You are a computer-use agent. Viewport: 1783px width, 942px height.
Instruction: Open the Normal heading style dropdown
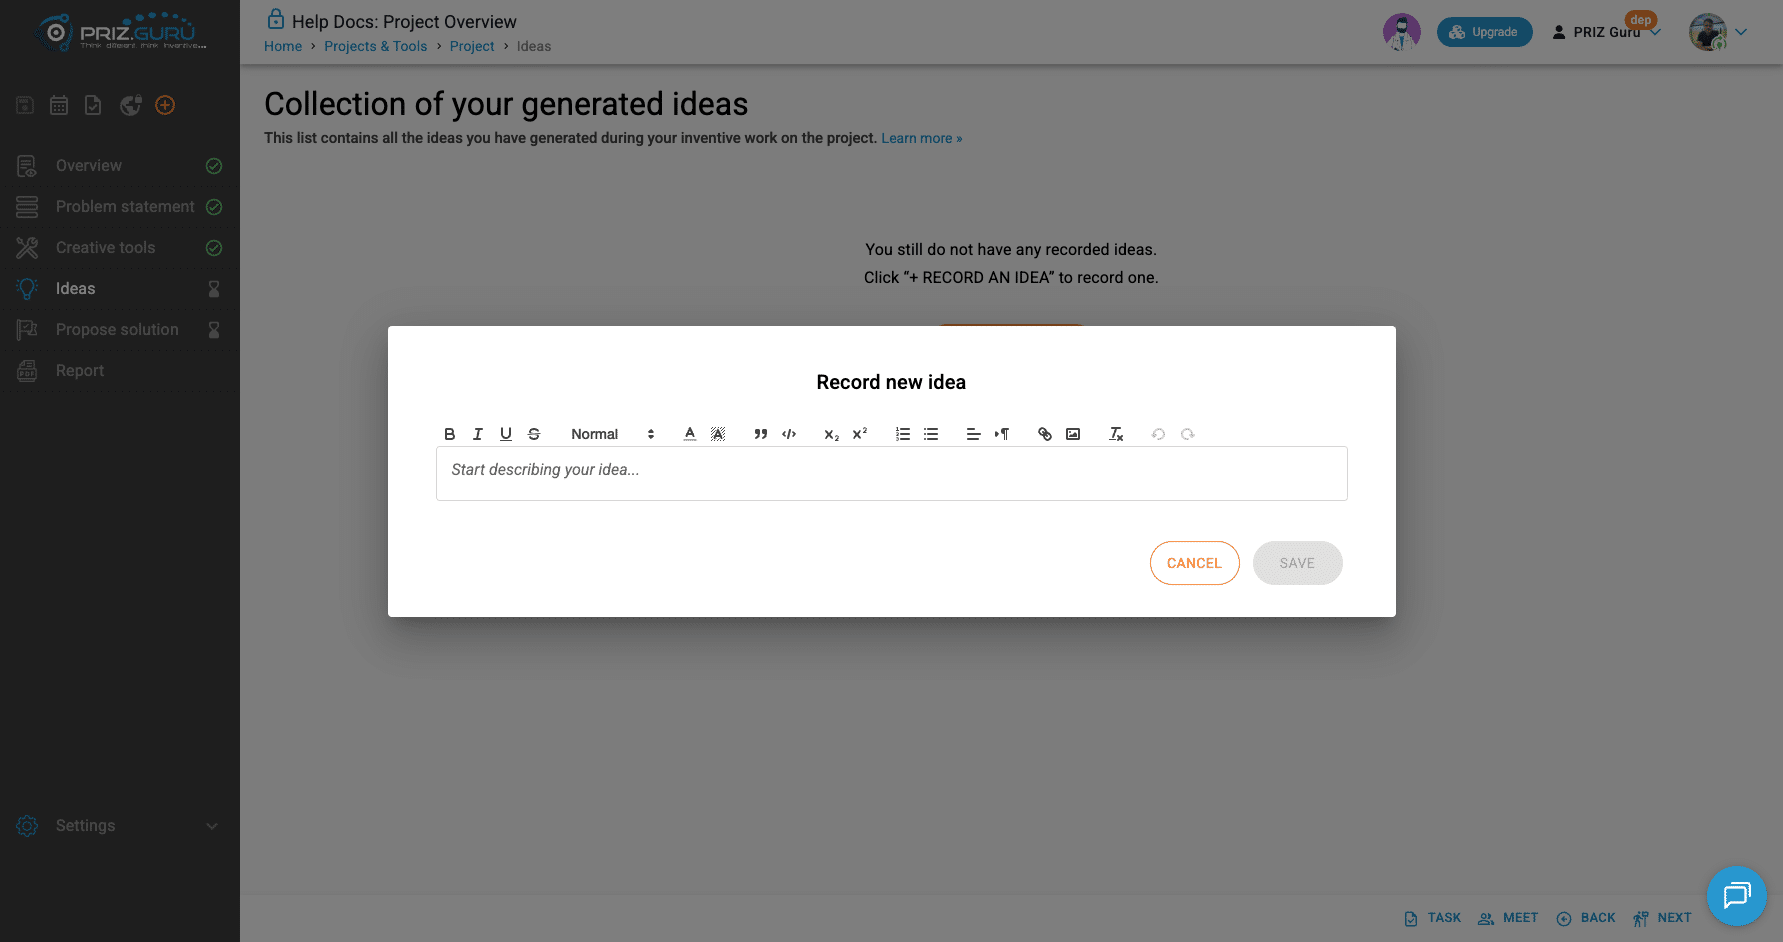click(612, 434)
